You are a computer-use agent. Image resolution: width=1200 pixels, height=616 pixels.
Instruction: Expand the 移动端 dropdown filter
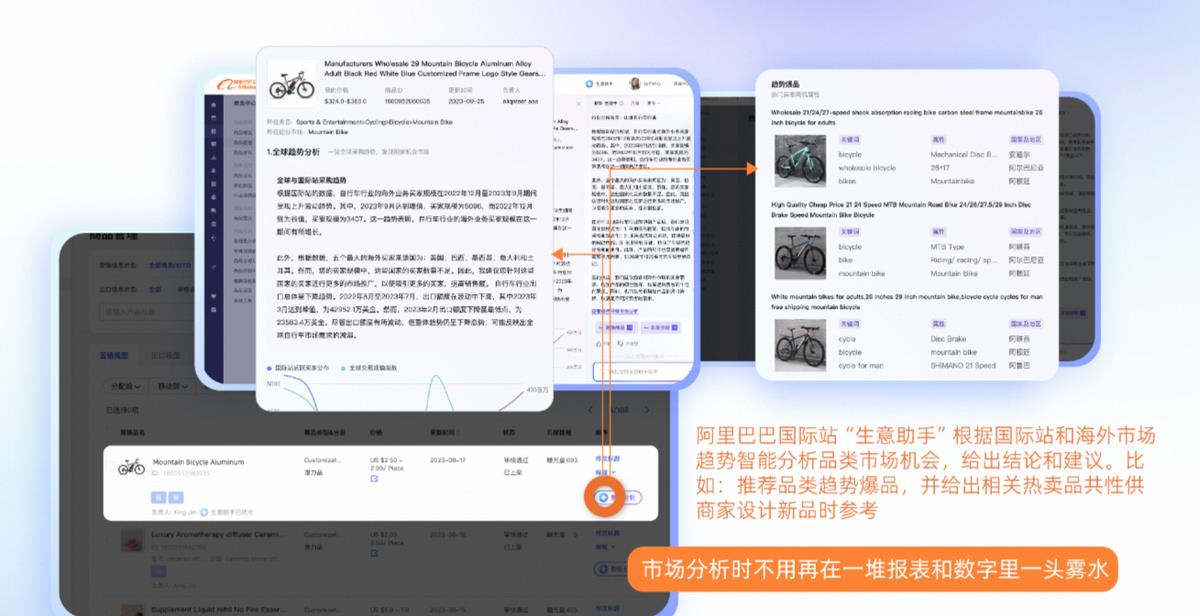[173, 387]
